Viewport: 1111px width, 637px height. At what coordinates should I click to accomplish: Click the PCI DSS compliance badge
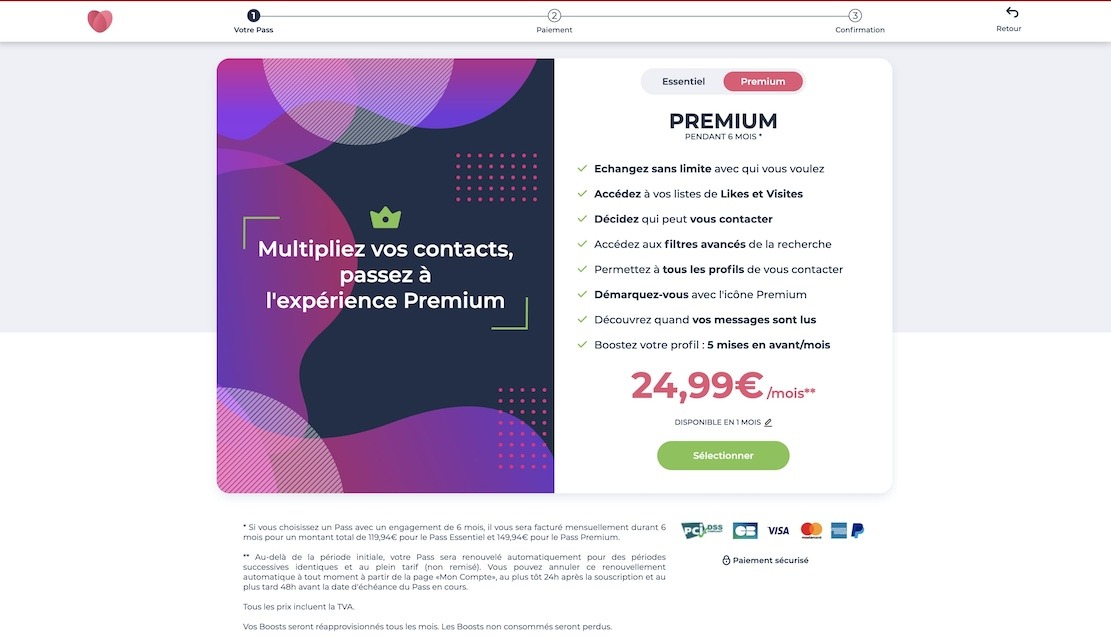pos(701,530)
